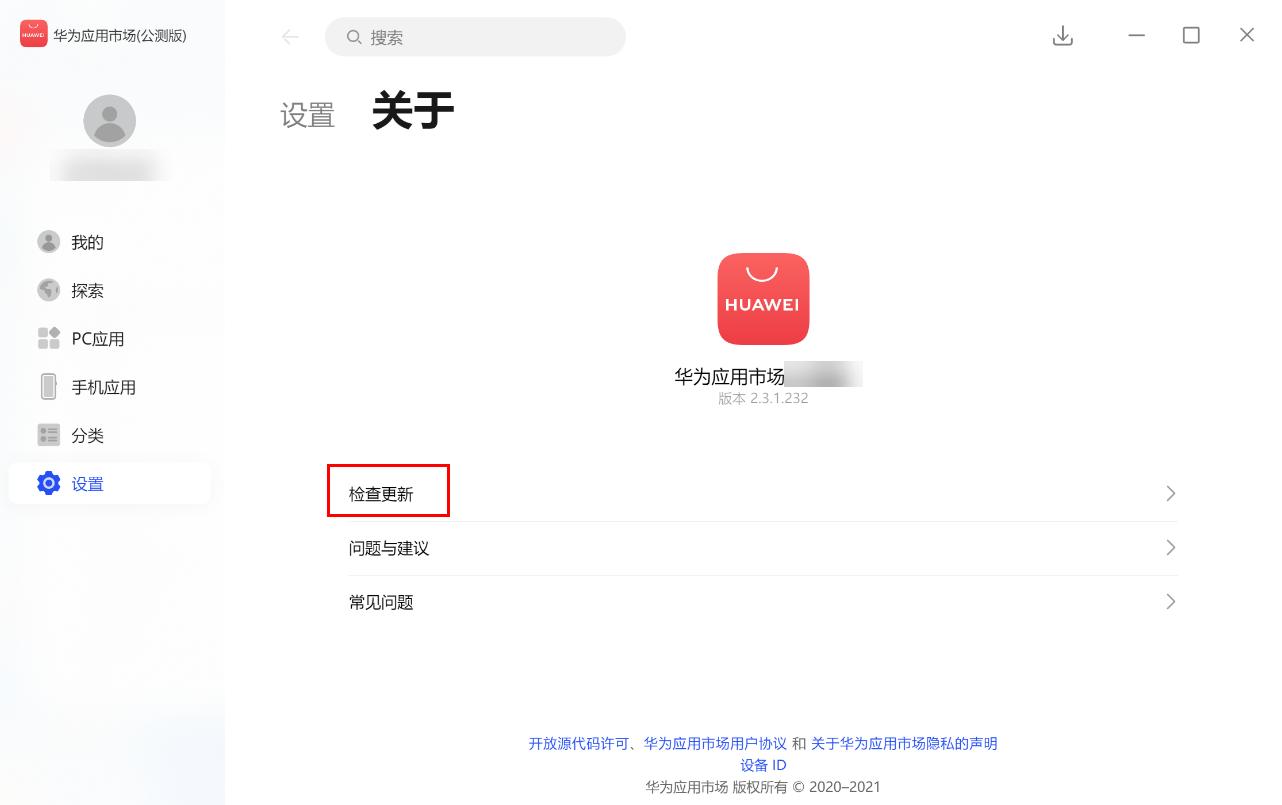This screenshot has width=1282, height=805.
Task: Click the user avatar icon
Action: coord(109,121)
